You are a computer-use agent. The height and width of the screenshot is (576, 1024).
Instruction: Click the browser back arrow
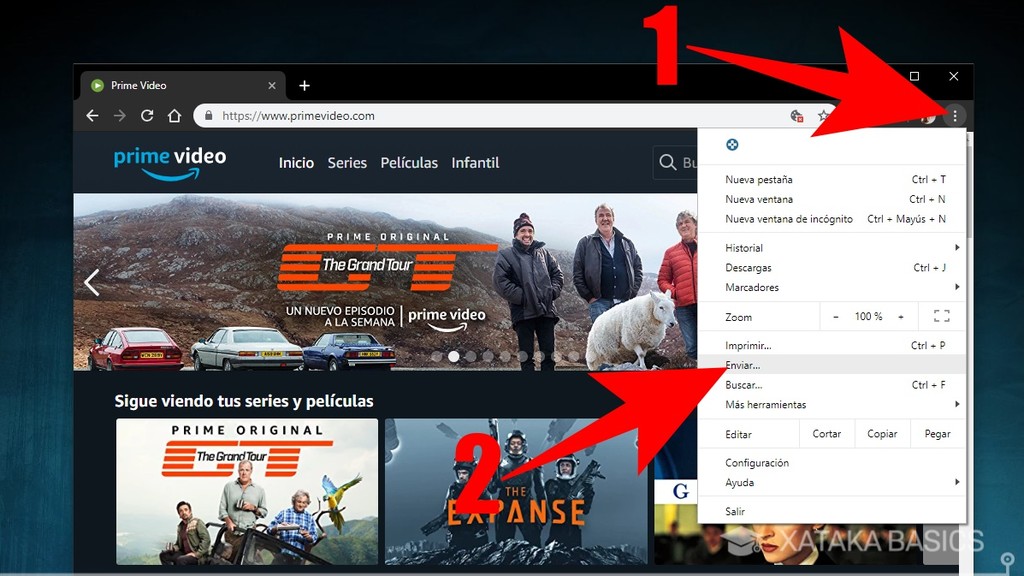tap(91, 115)
